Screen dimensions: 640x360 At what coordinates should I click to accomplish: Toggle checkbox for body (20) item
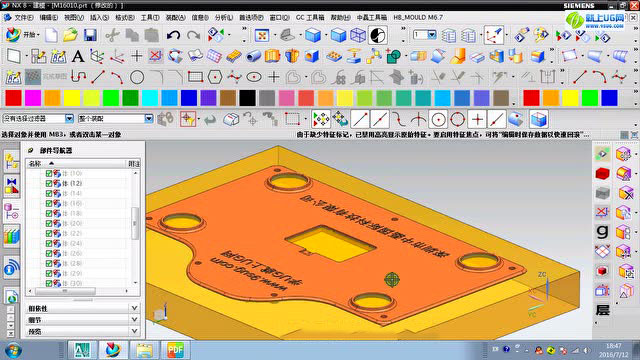coord(49,223)
